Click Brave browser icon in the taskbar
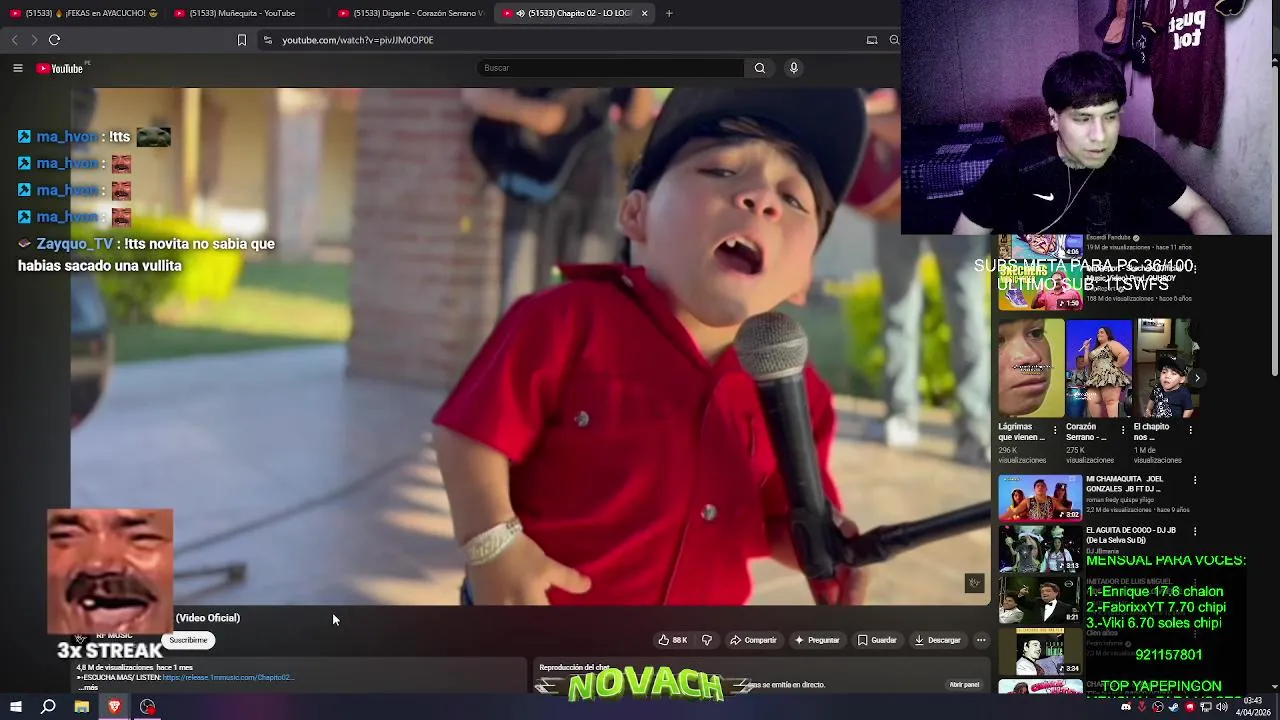 (x=114, y=707)
